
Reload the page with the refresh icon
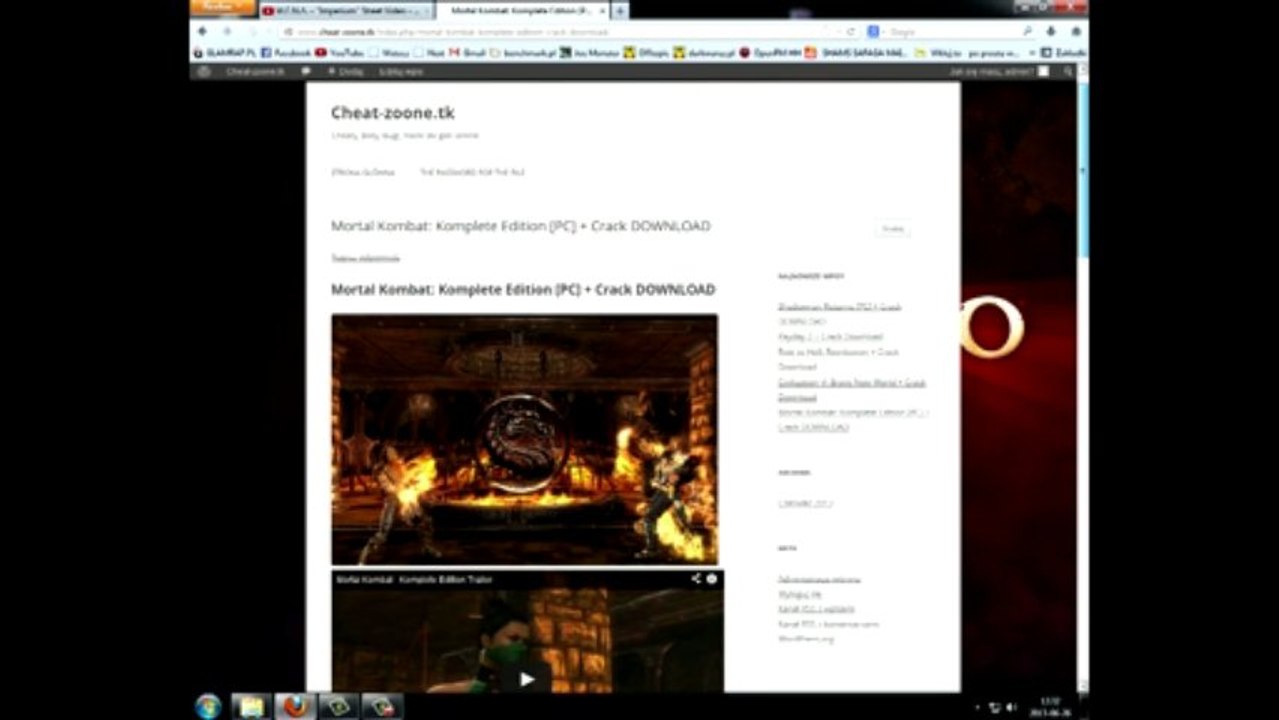(x=851, y=32)
